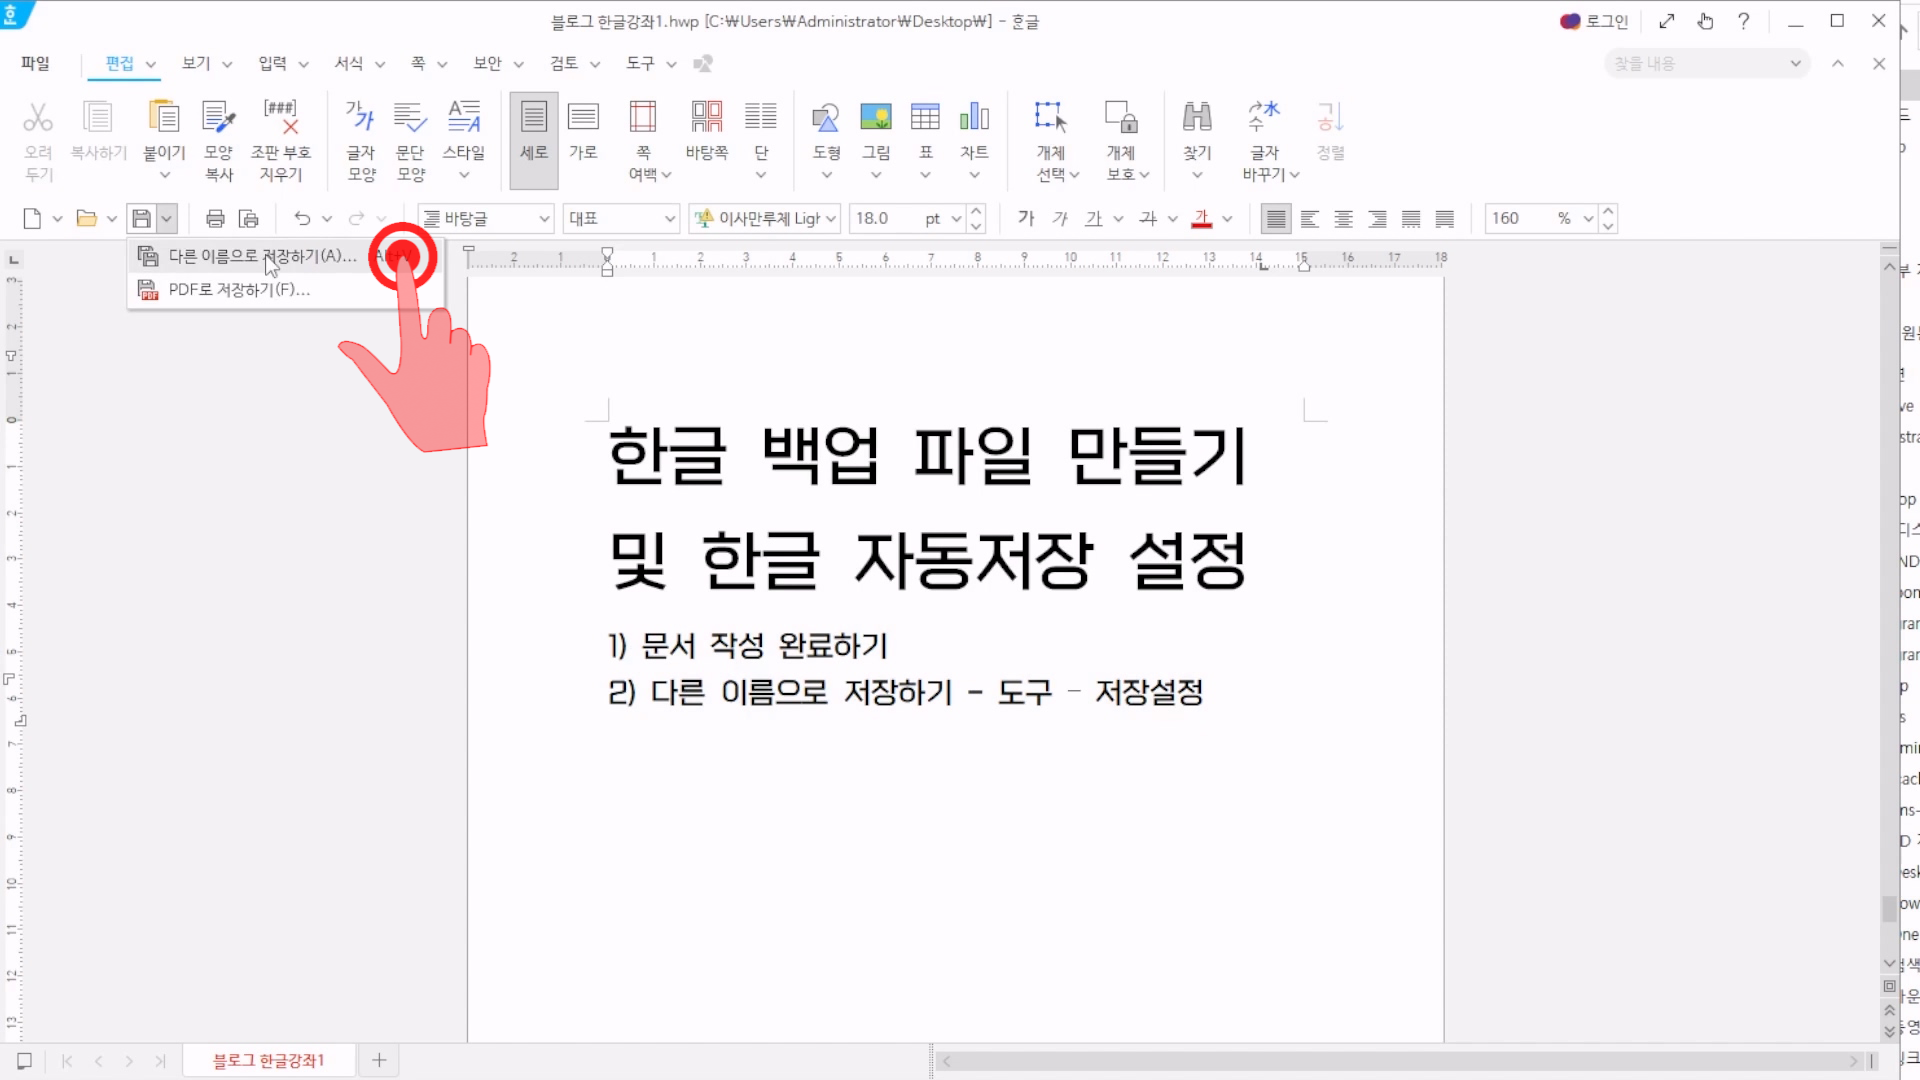Image resolution: width=1920 pixels, height=1080 pixels.
Task: Expand the 이사만루체 Light font dropdown
Action: coord(831,218)
